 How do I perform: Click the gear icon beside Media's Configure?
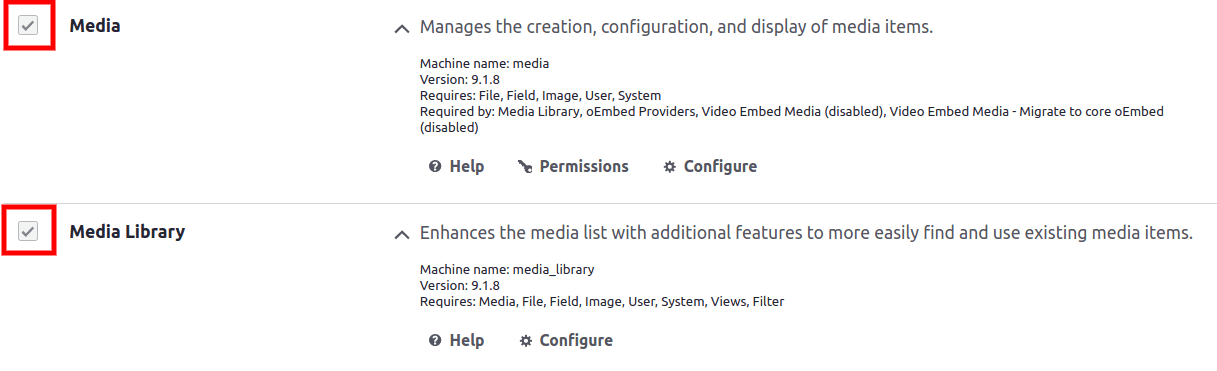point(670,167)
